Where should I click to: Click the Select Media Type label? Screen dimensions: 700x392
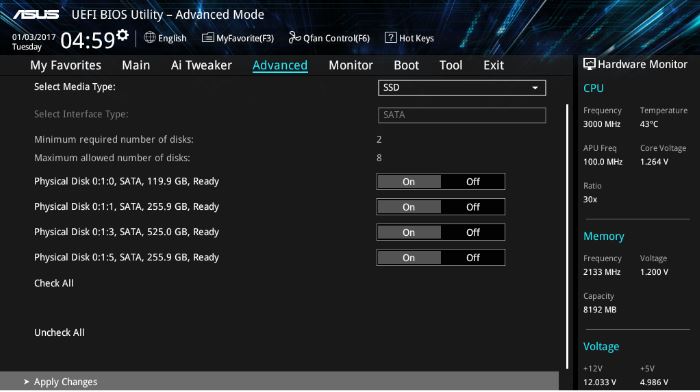[x=75, y=87]
